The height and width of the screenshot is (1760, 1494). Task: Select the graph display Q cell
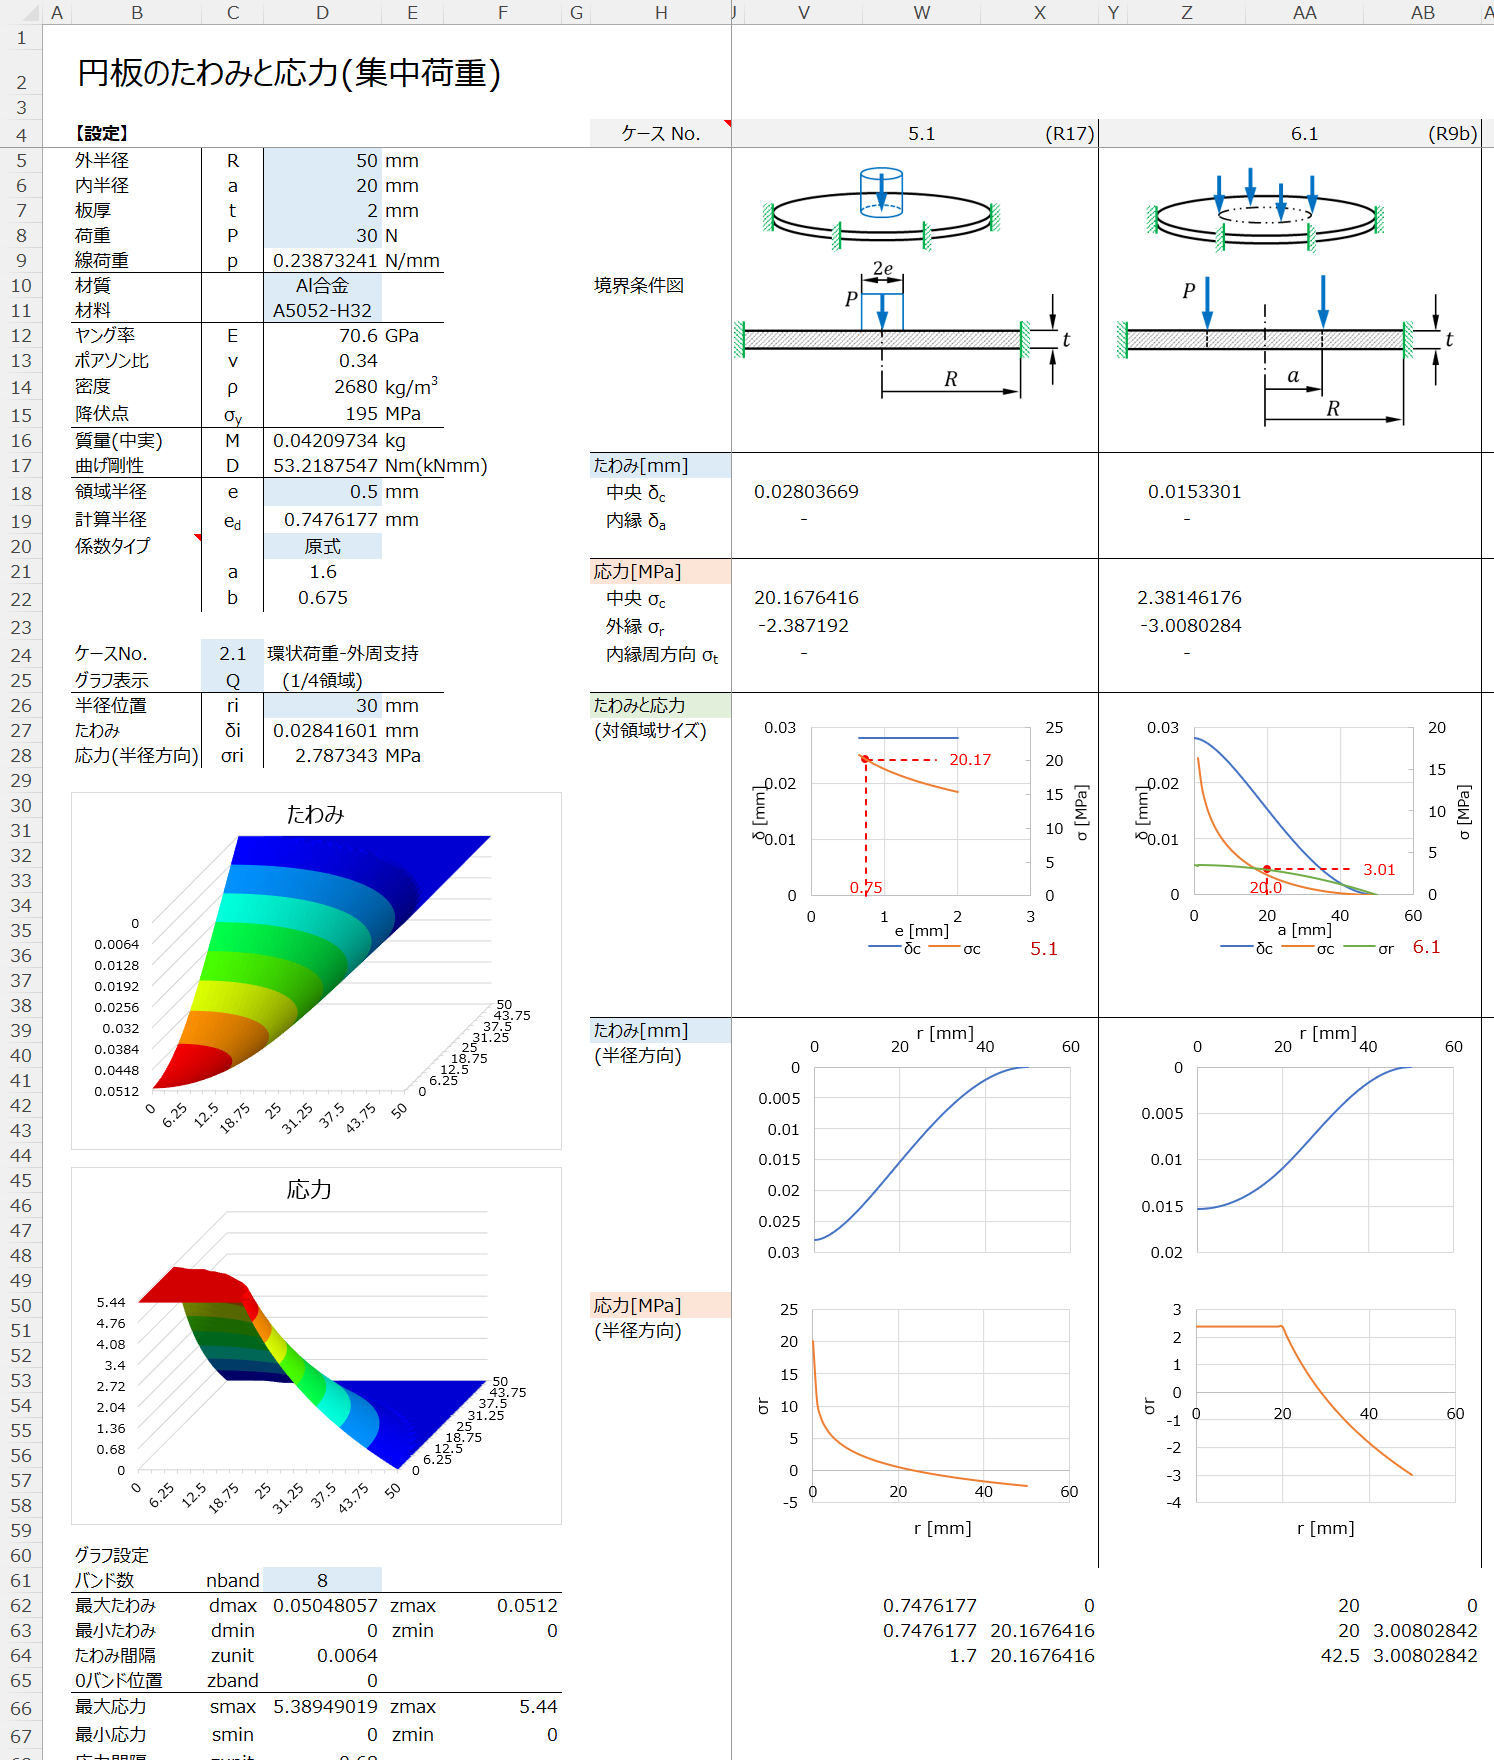point(232,681)
